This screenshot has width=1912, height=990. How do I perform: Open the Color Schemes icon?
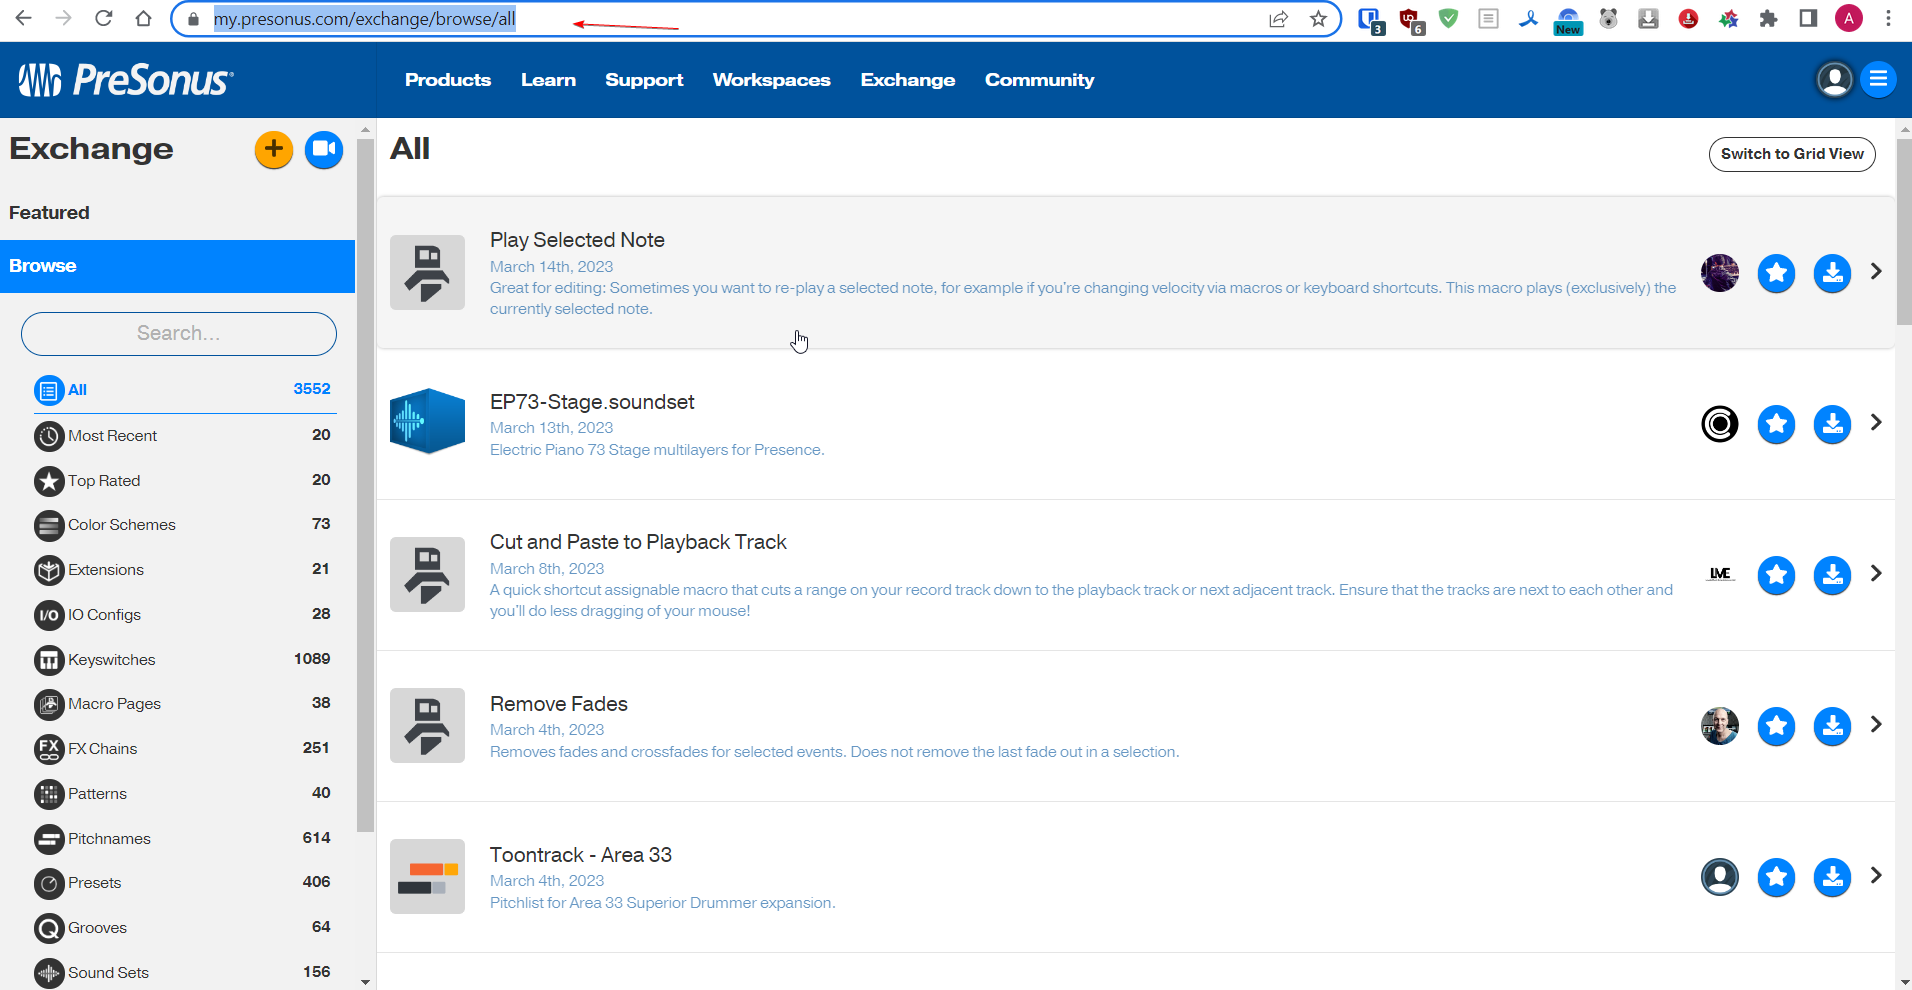point(49,525)
